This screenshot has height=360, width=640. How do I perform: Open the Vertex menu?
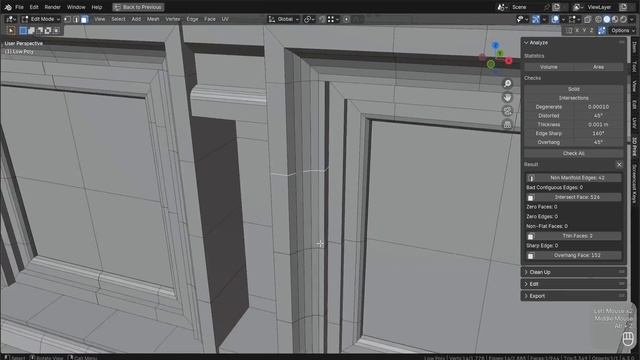pyautogui.click(x=173, y=19)
